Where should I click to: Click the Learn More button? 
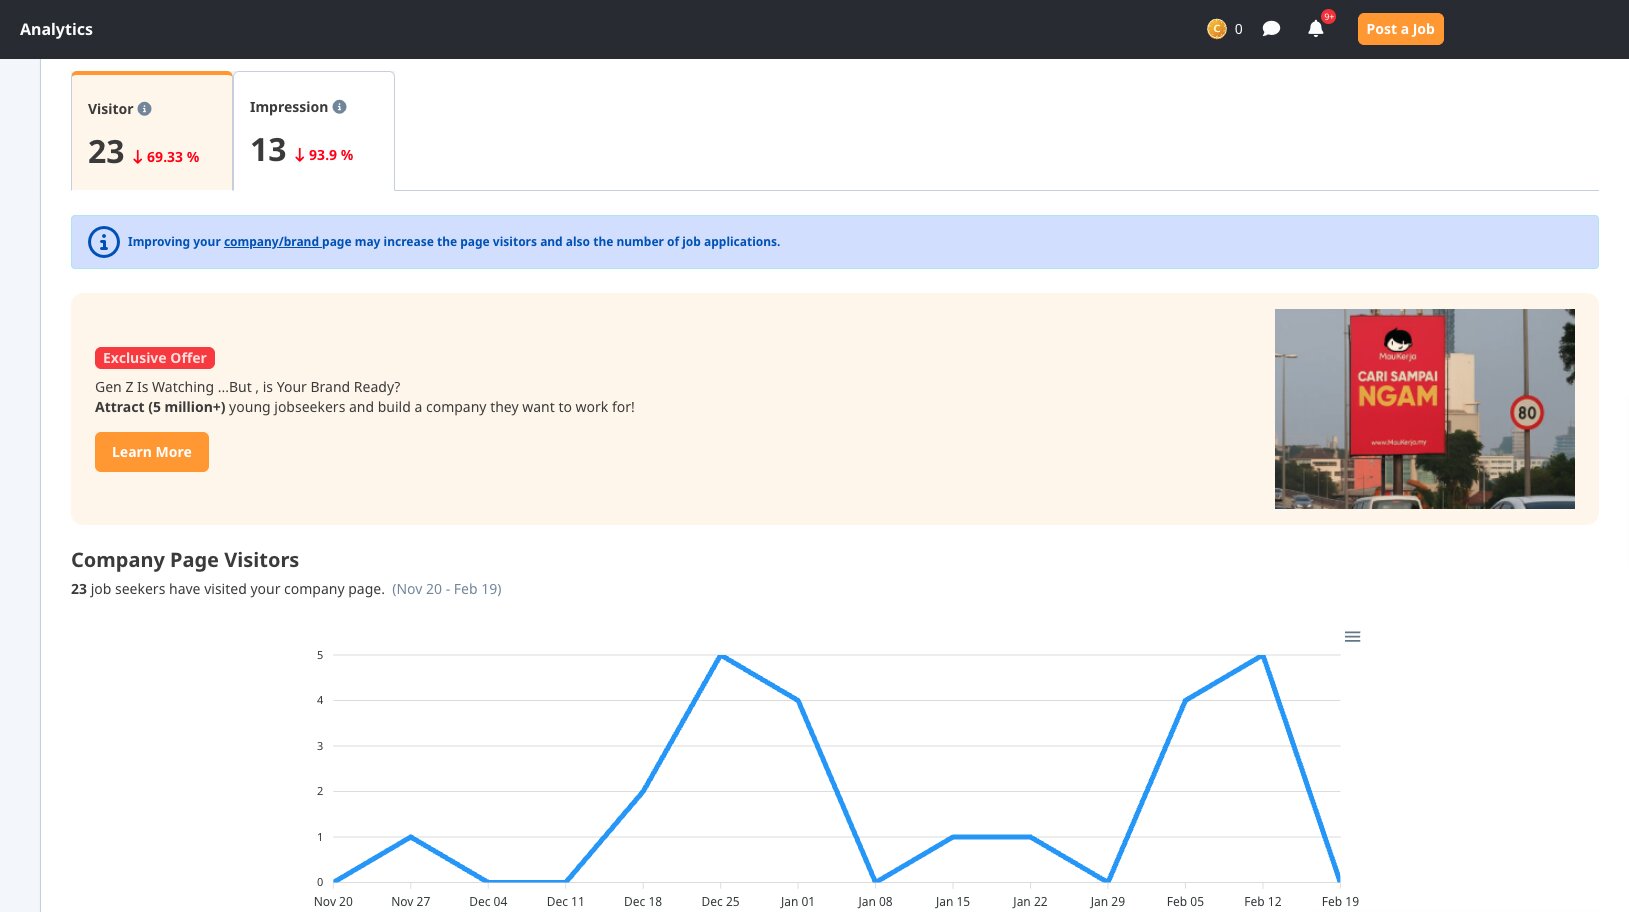pos(152,452)
